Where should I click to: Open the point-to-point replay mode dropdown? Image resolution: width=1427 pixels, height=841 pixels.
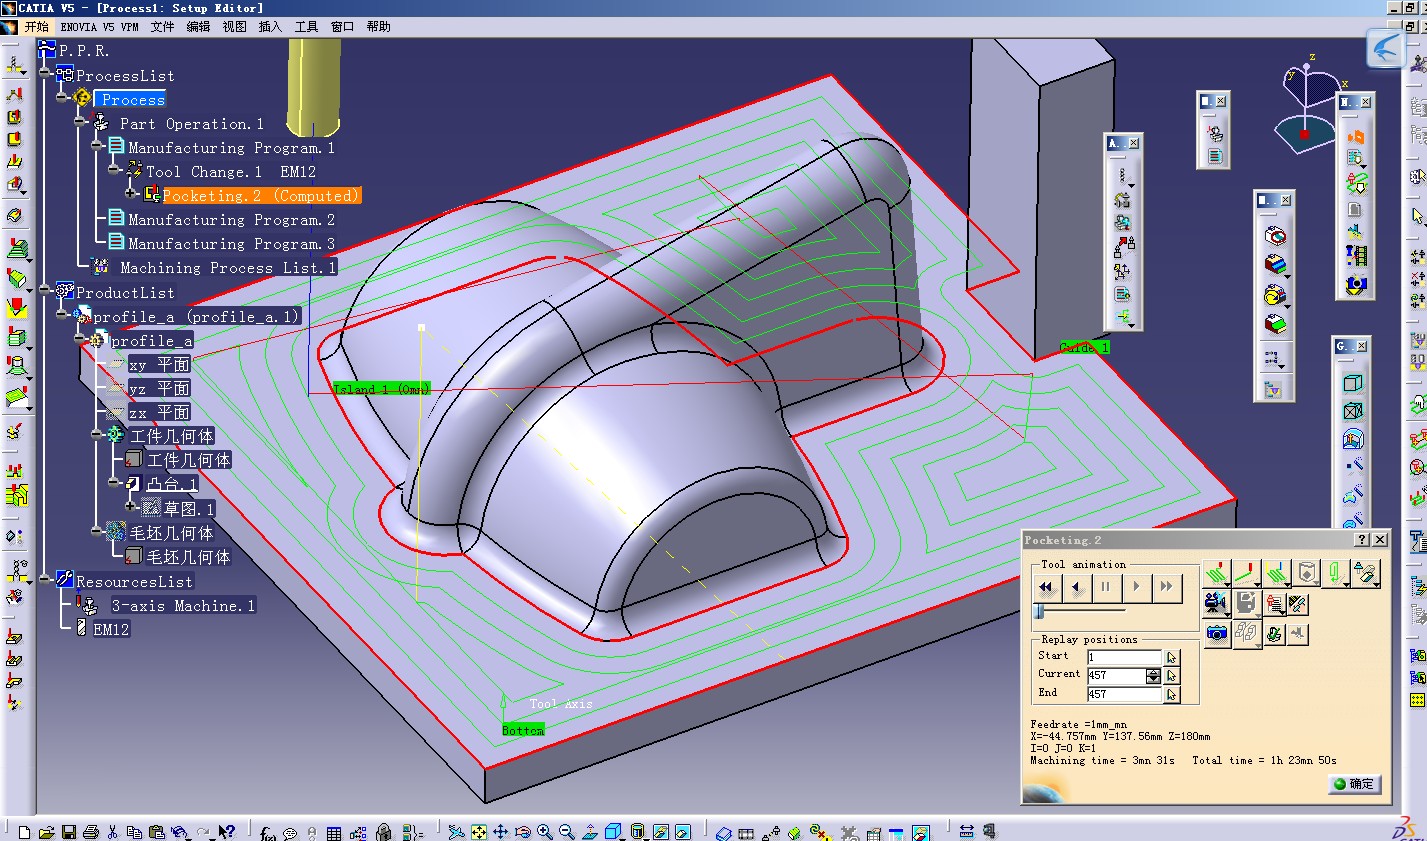click(1247, 573)
